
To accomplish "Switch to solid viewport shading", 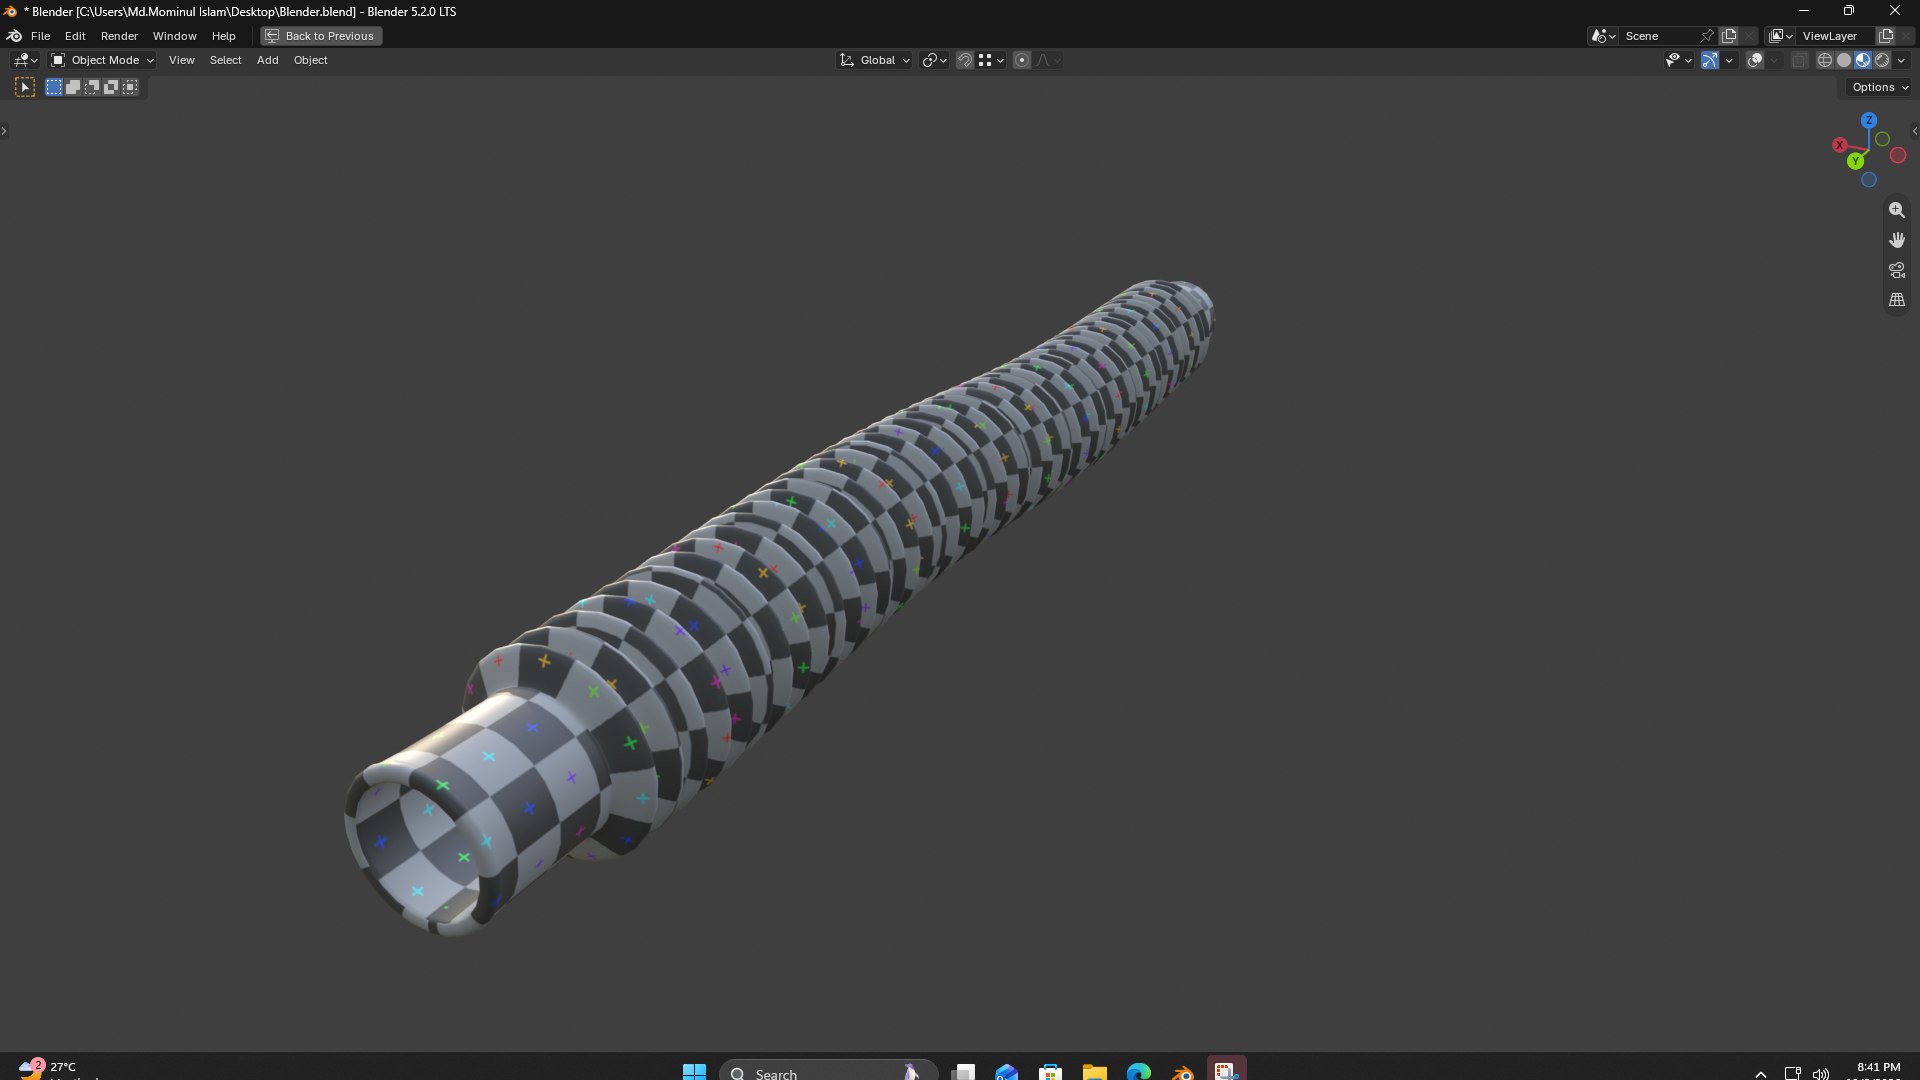I will (x=1844, y=60).
